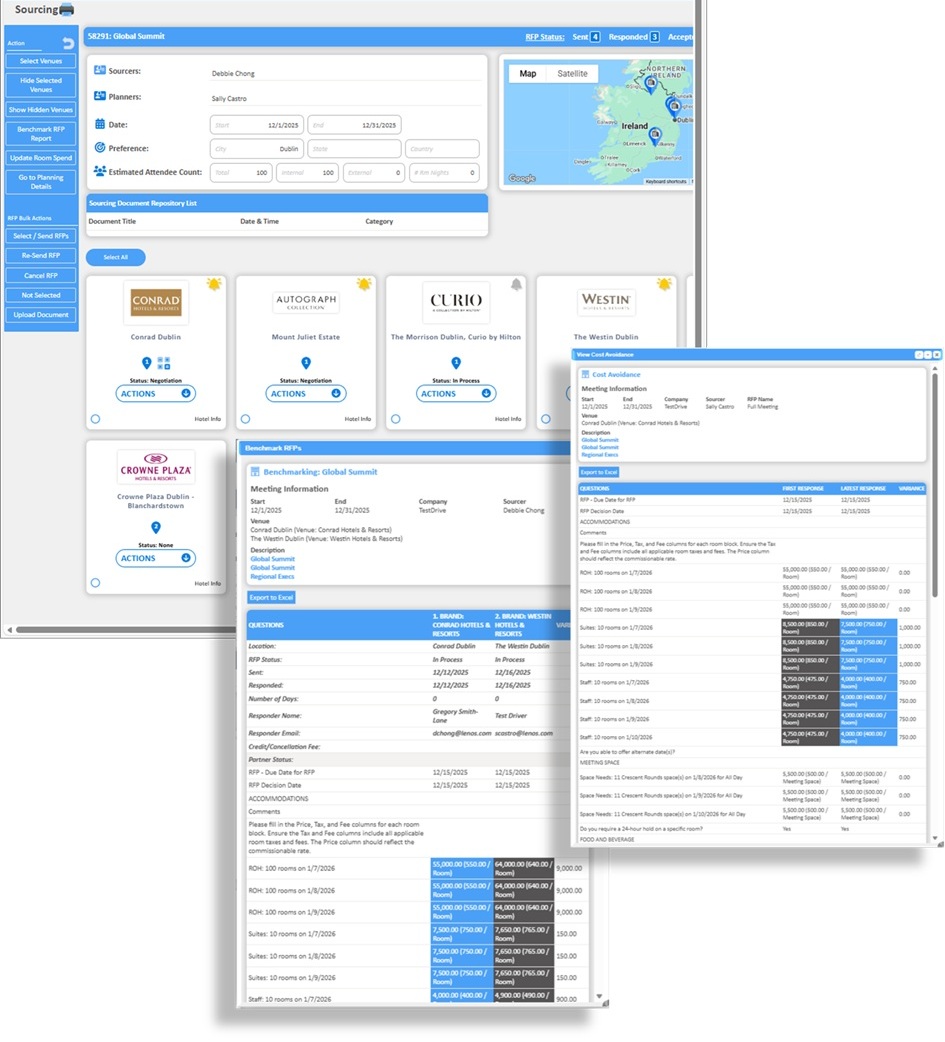
Task: Click Export to Excel in Cost Avoidance
Action: tap(599, 471)
